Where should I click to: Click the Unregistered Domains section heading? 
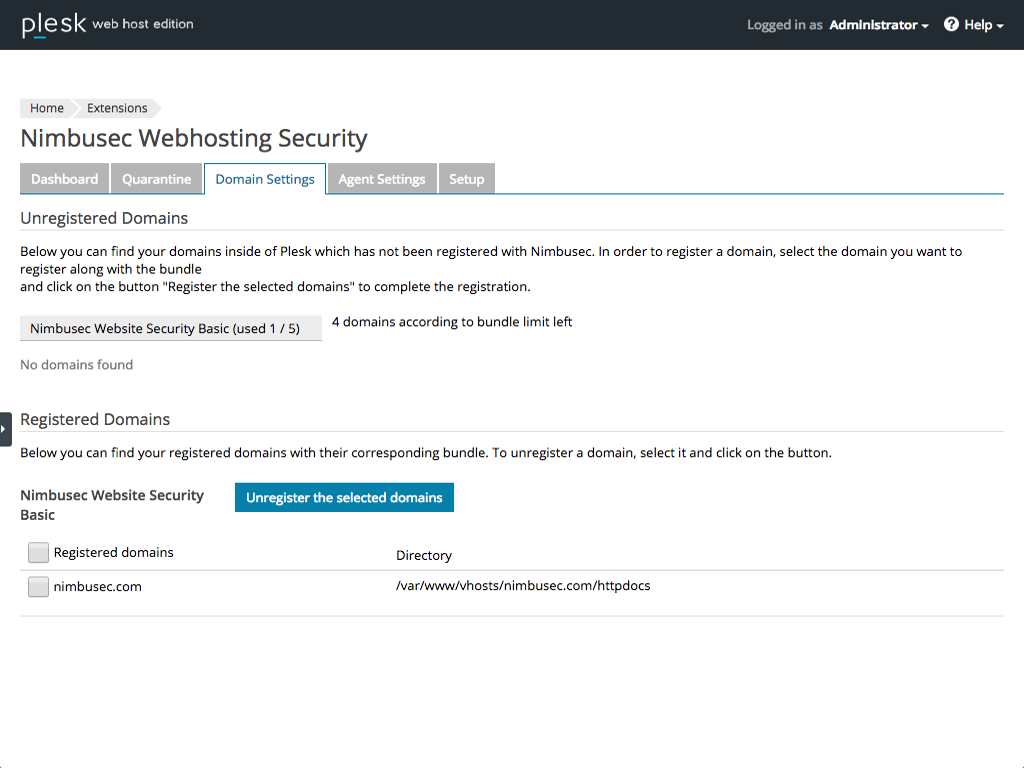104,218
